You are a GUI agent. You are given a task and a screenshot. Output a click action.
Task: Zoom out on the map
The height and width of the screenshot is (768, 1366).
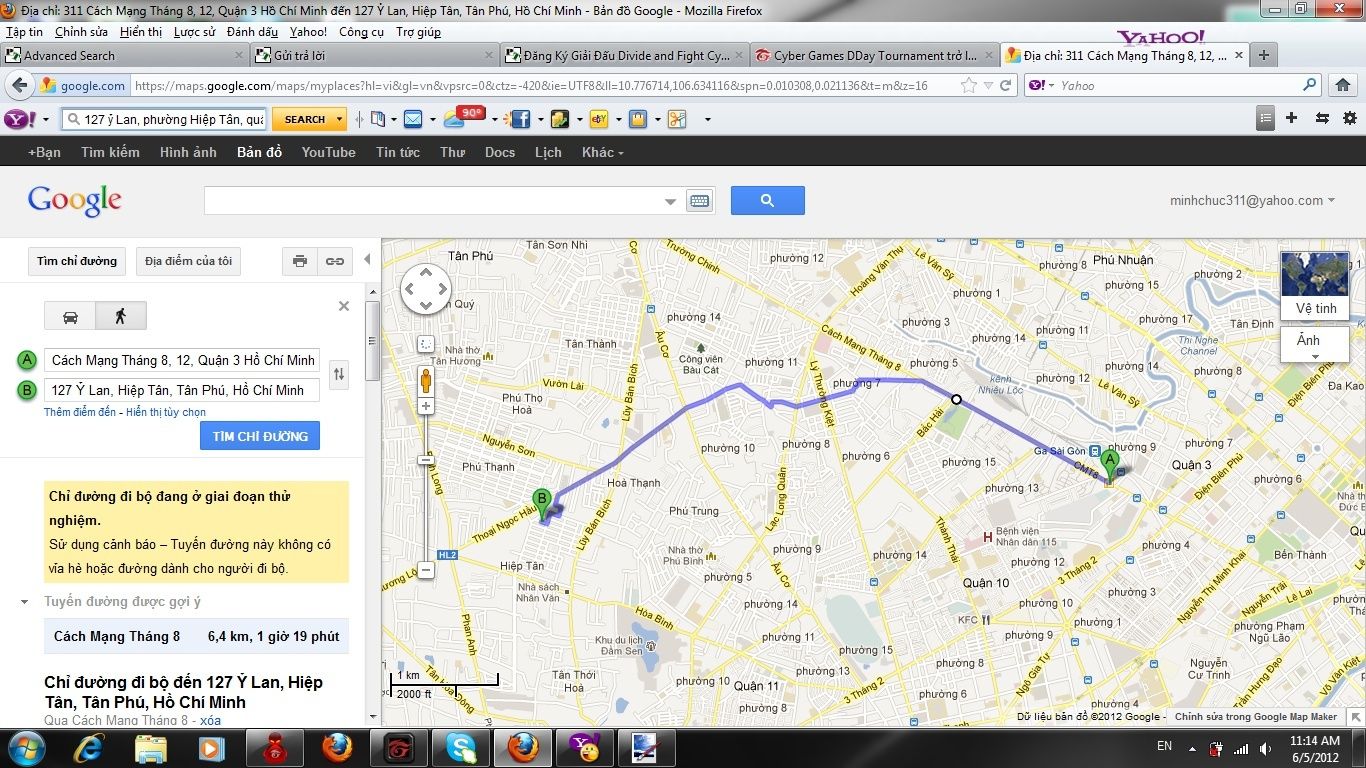(426, 570)
